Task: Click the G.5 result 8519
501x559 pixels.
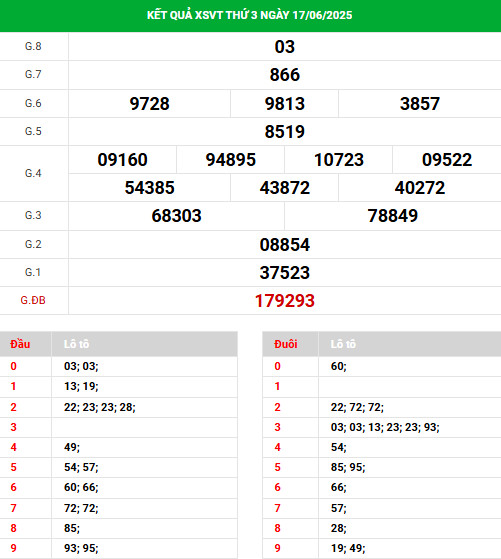Action: coord(285,132)
